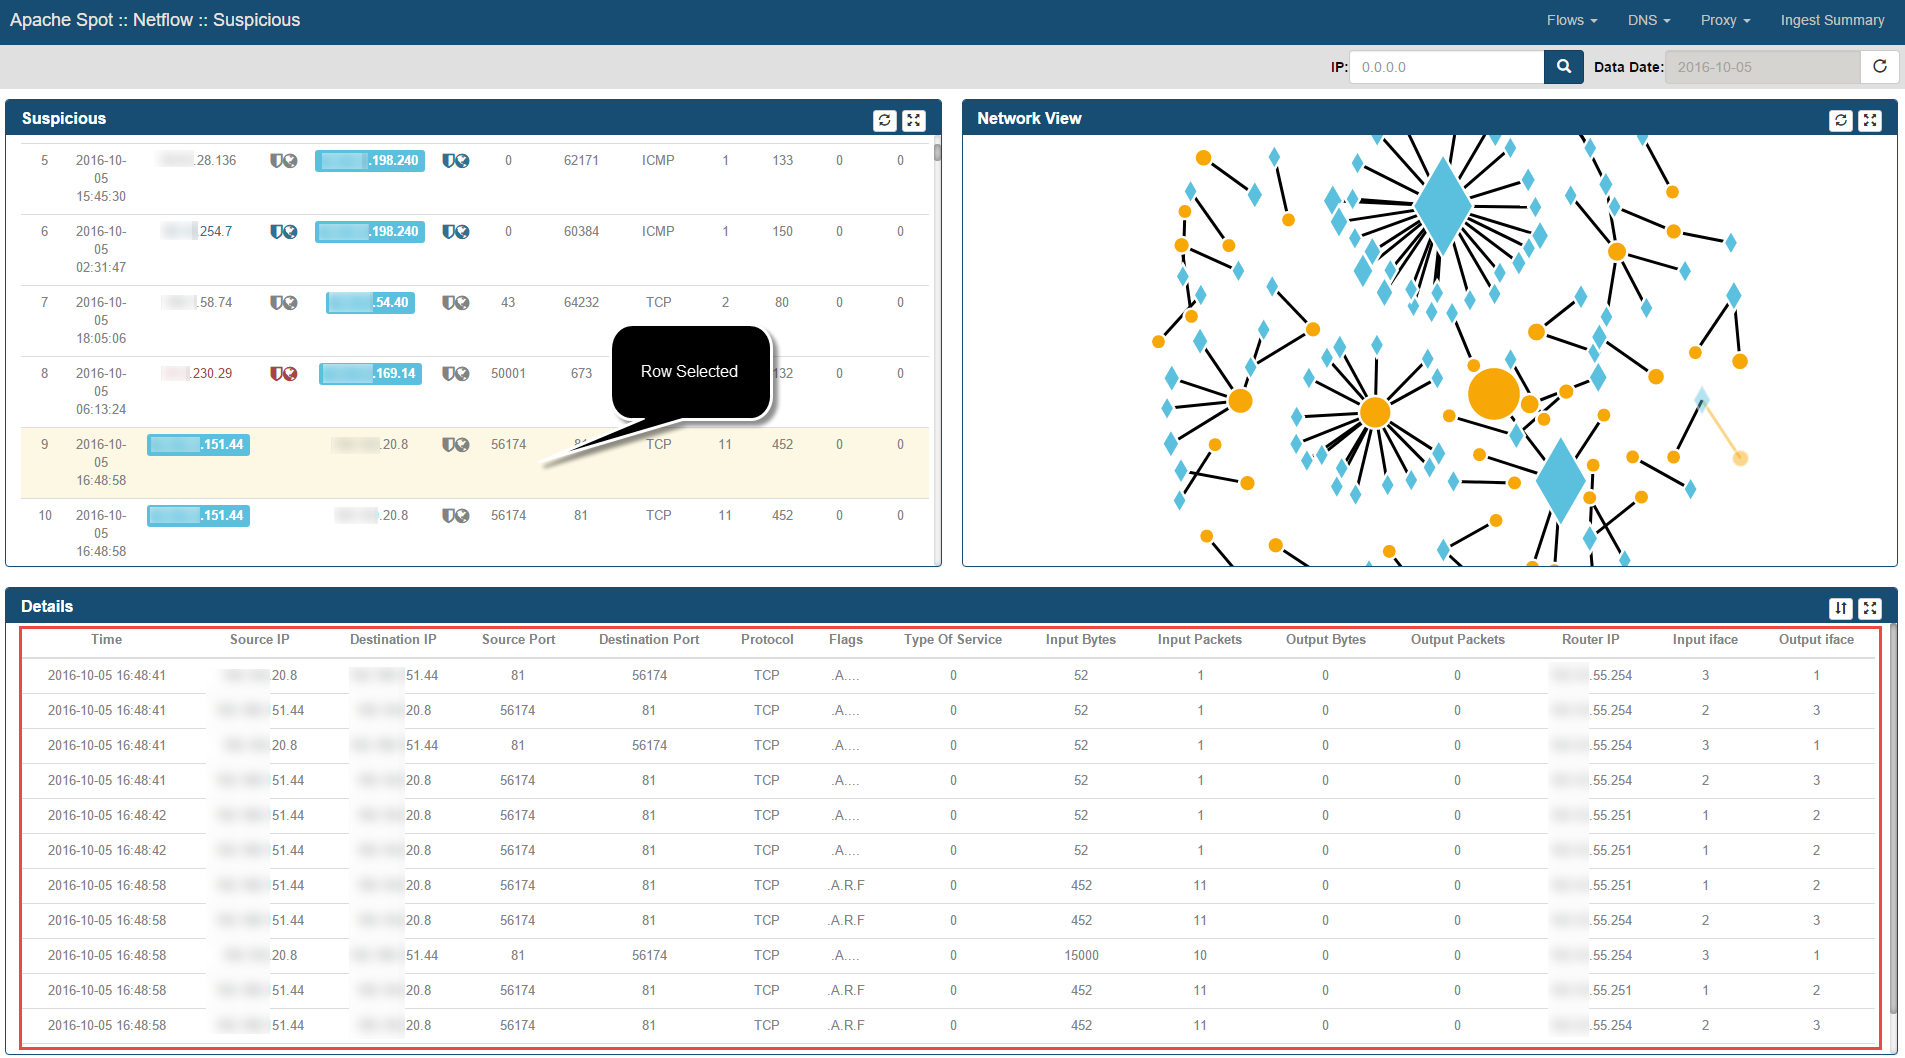Select the Data Date field
1905x1058 pixels.
[x=1762, y=67]
